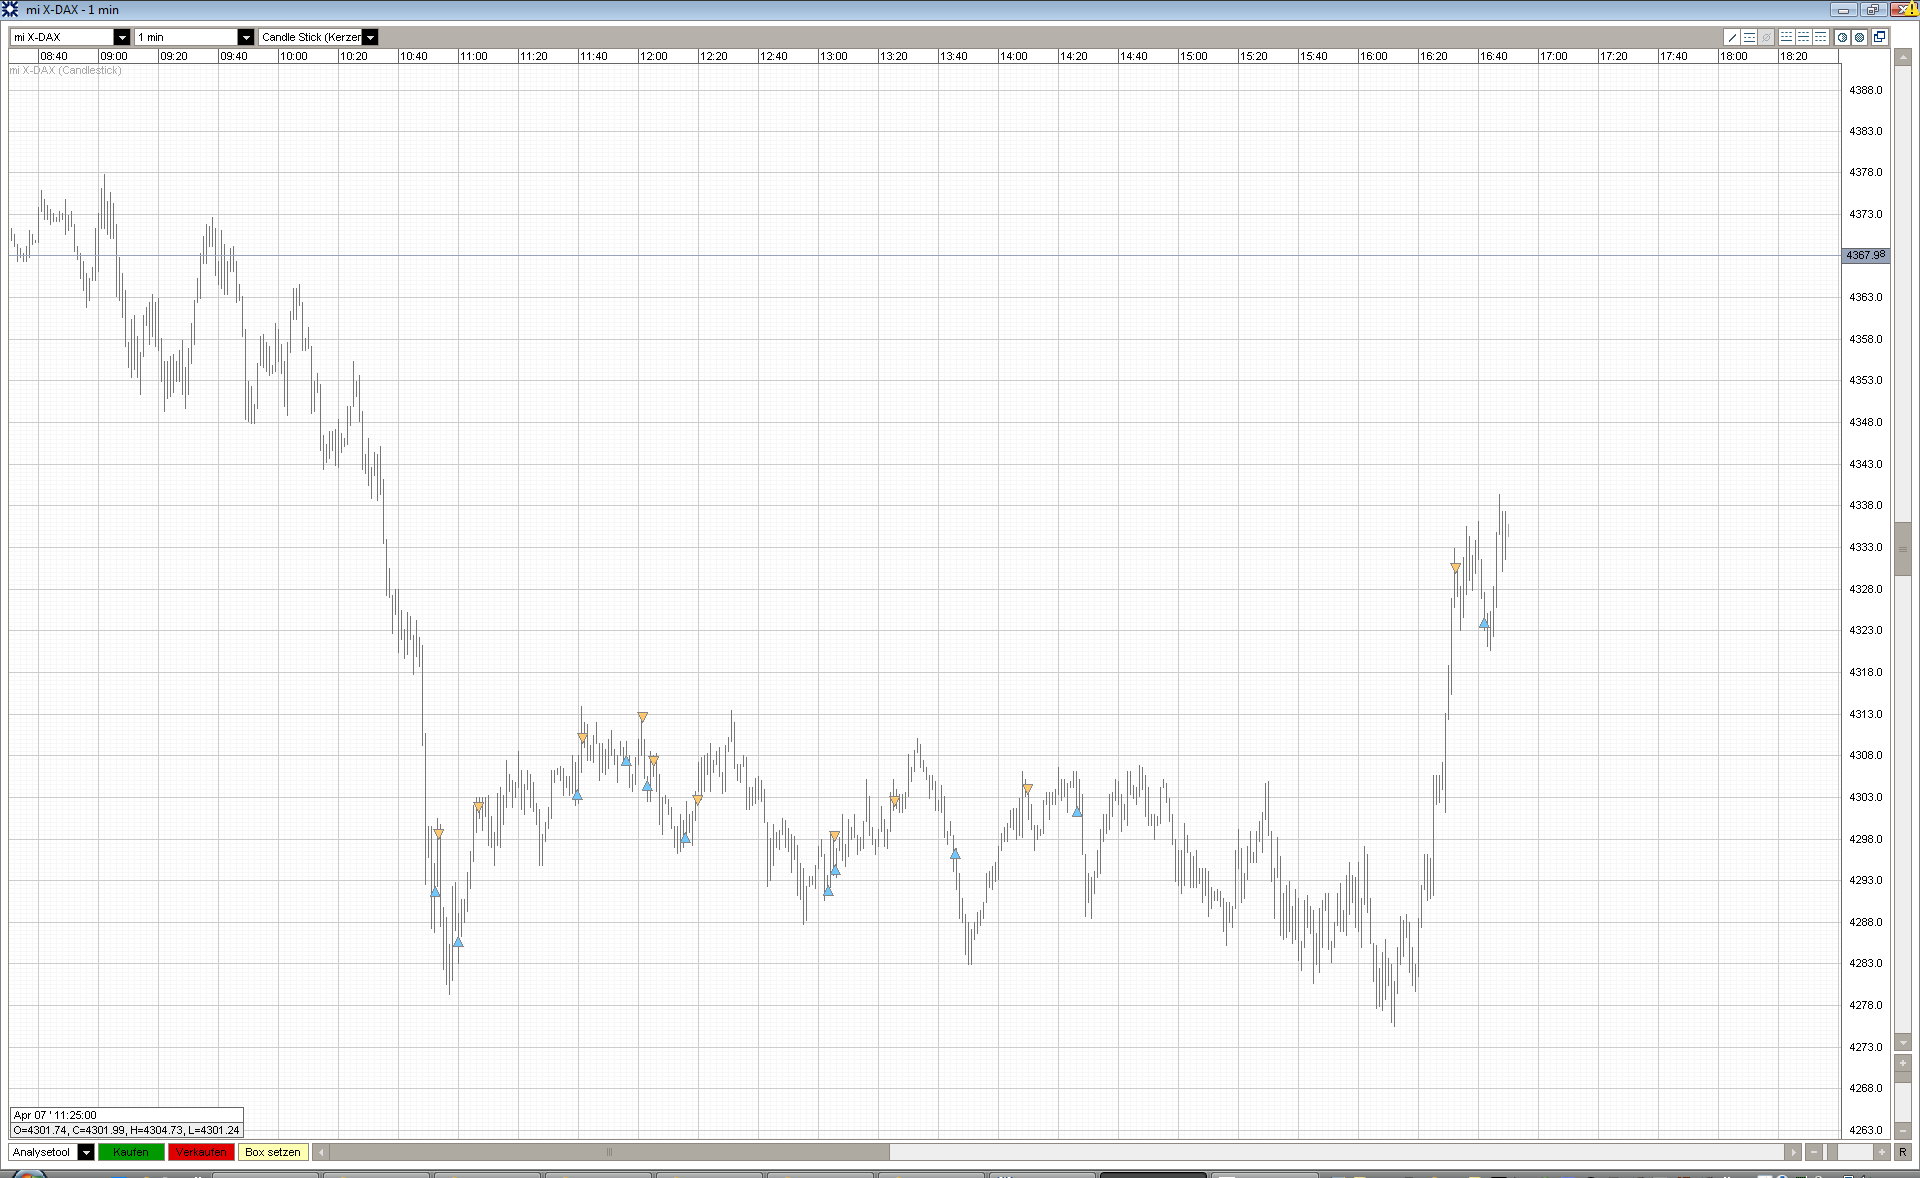Open the Analysetool dropdown menu
Image resolution: width=1920 pixels, height=1178 pixels.
click(x=86, y=1152)
